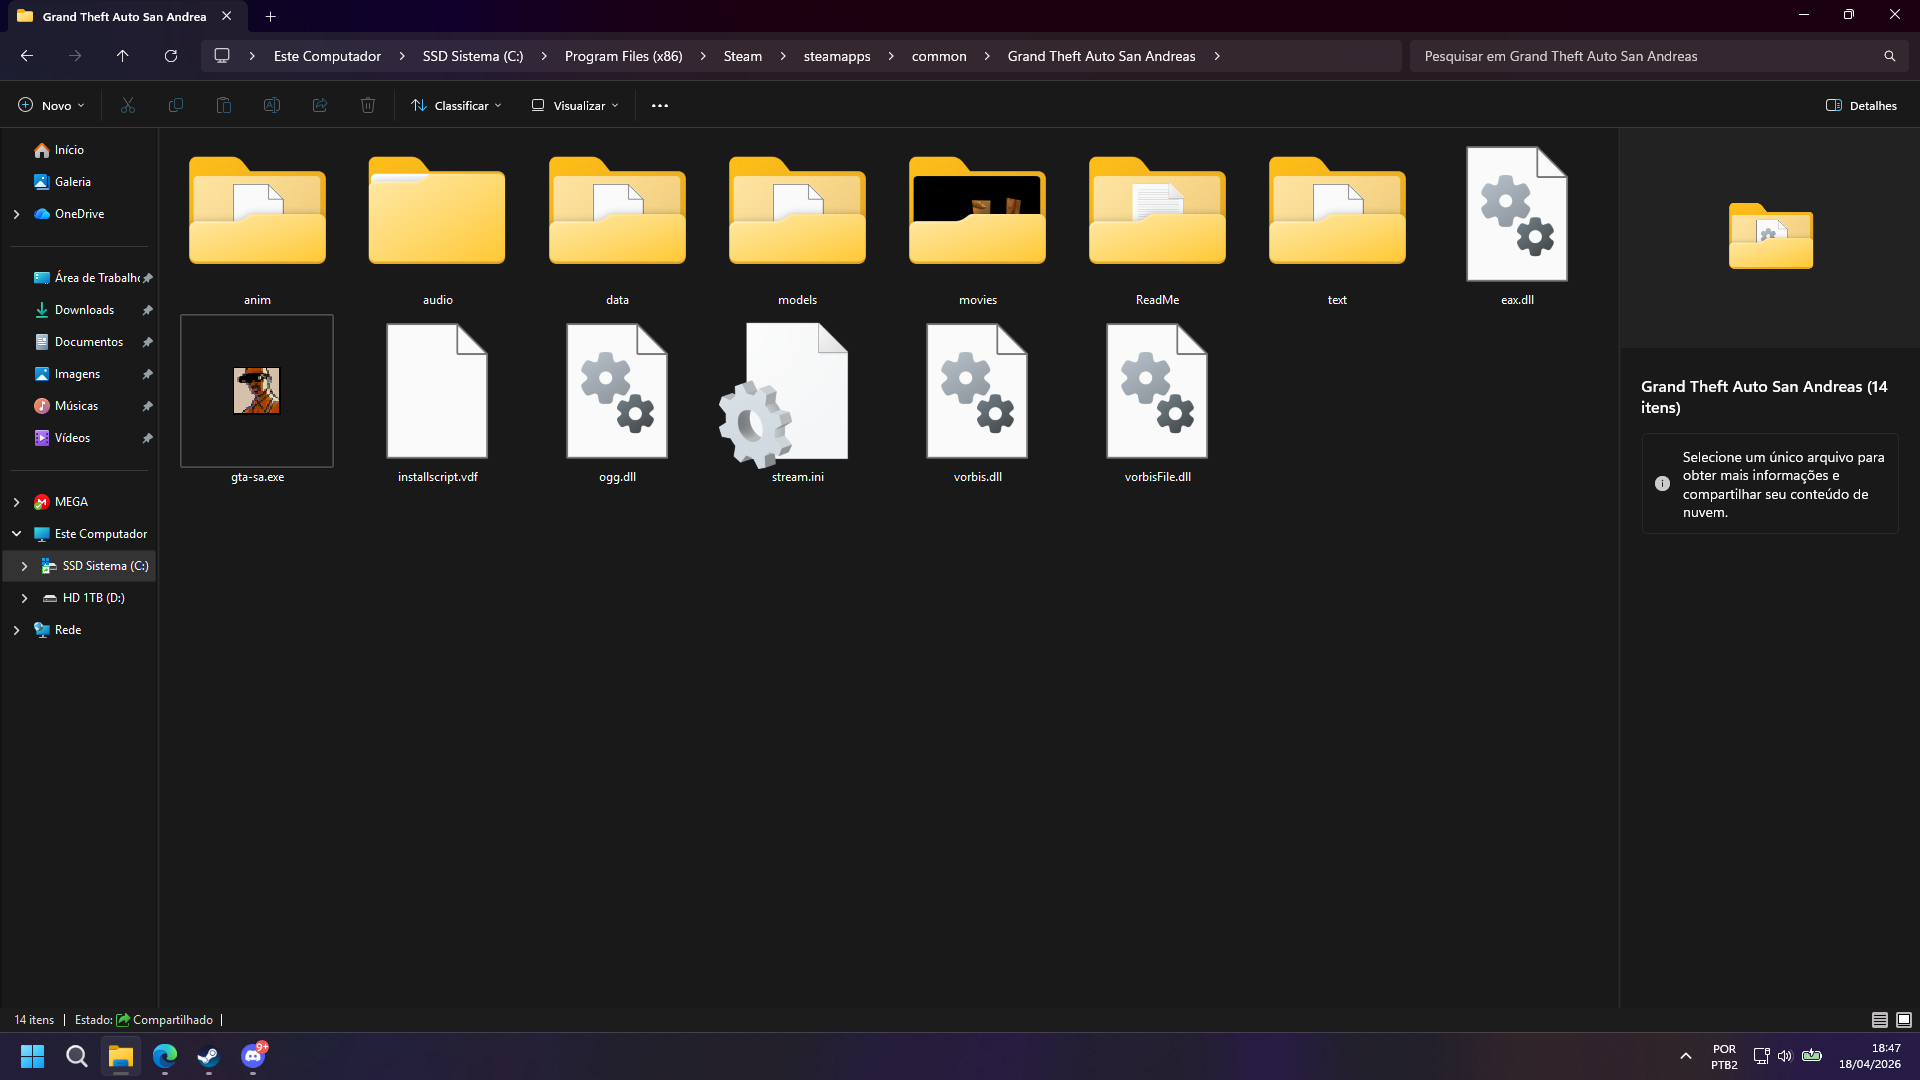Switch to large thumbnails view layout
Screen dimensions: 1920x1080
tap(1904, 1020)
